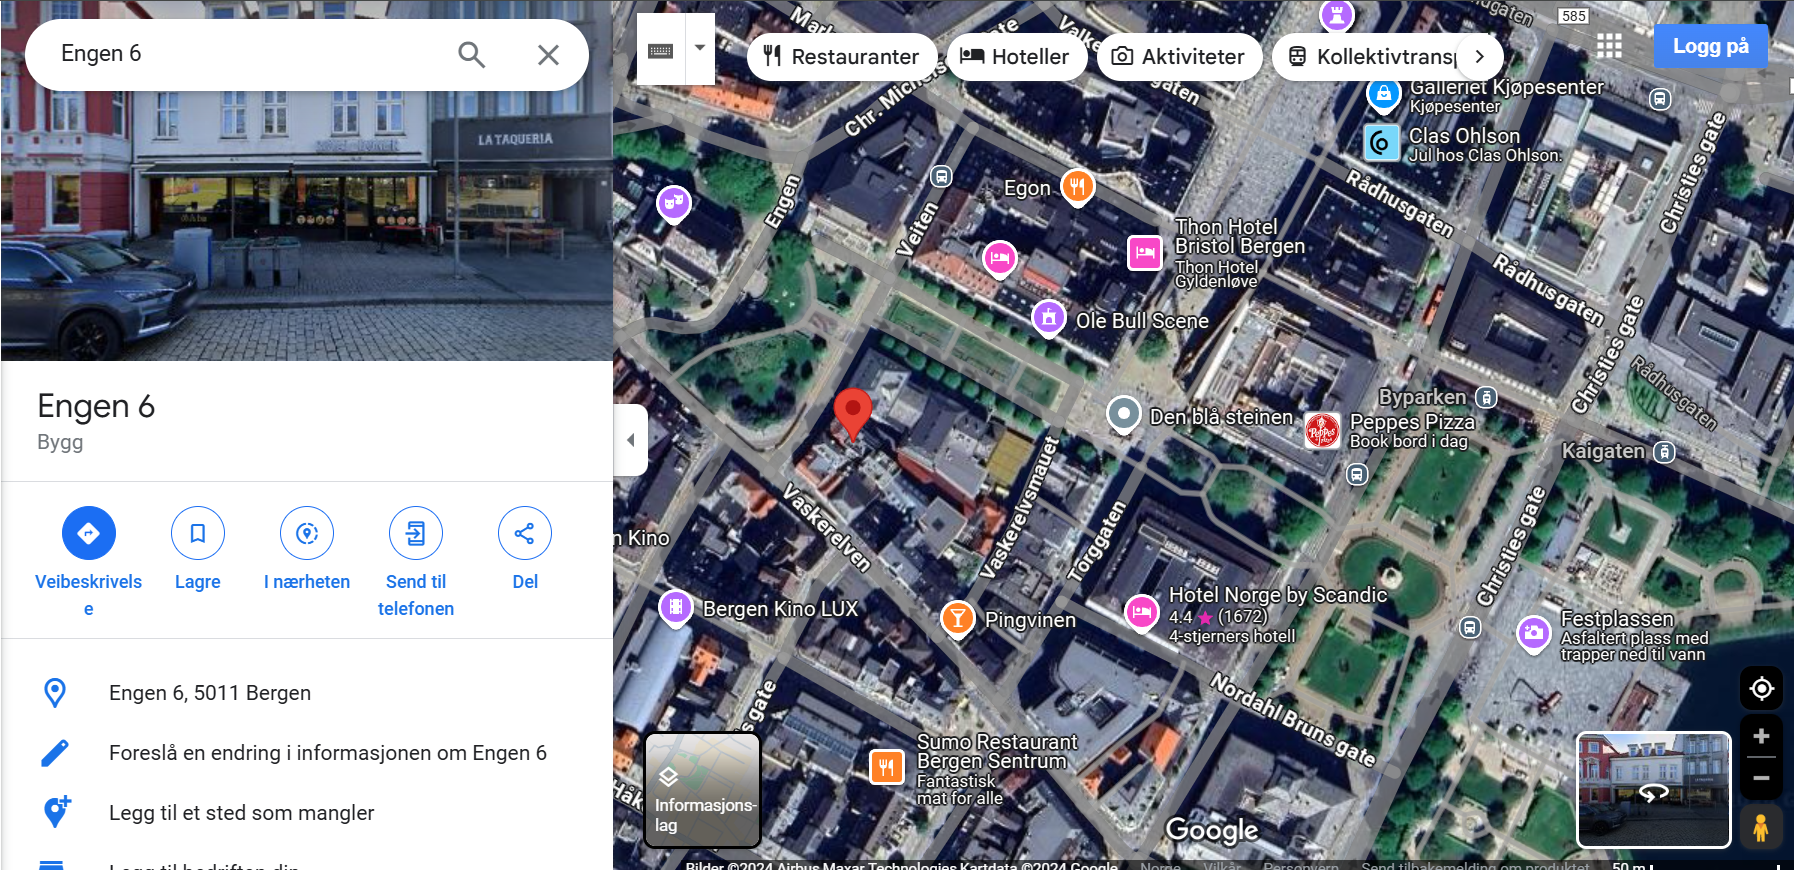This screenshot has height=870, width=1794.
Task: Center the map on my location
Action: tap(1761, 689)
